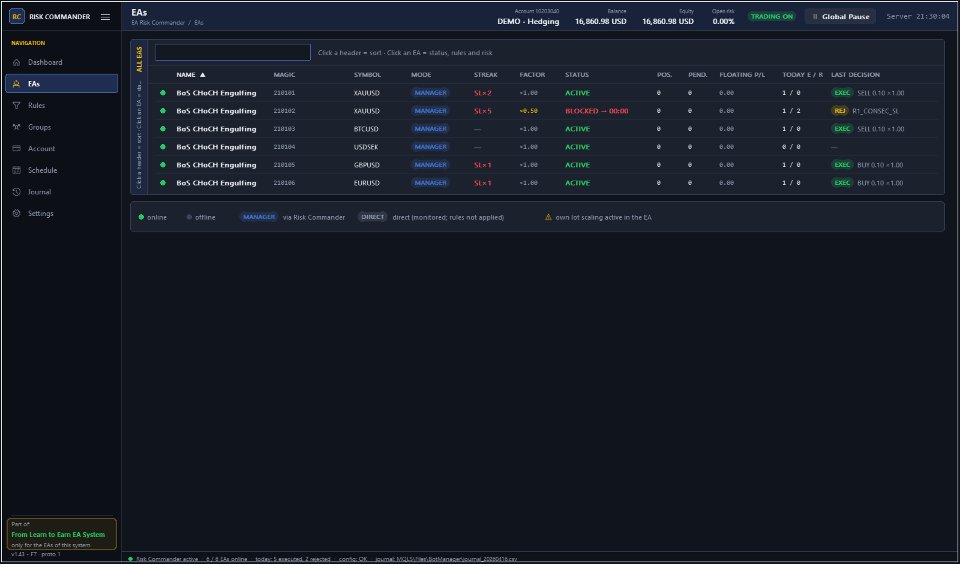Click the RC Risk Commander logo
This screenshot has height=564, width=960.
coord(17,17)
